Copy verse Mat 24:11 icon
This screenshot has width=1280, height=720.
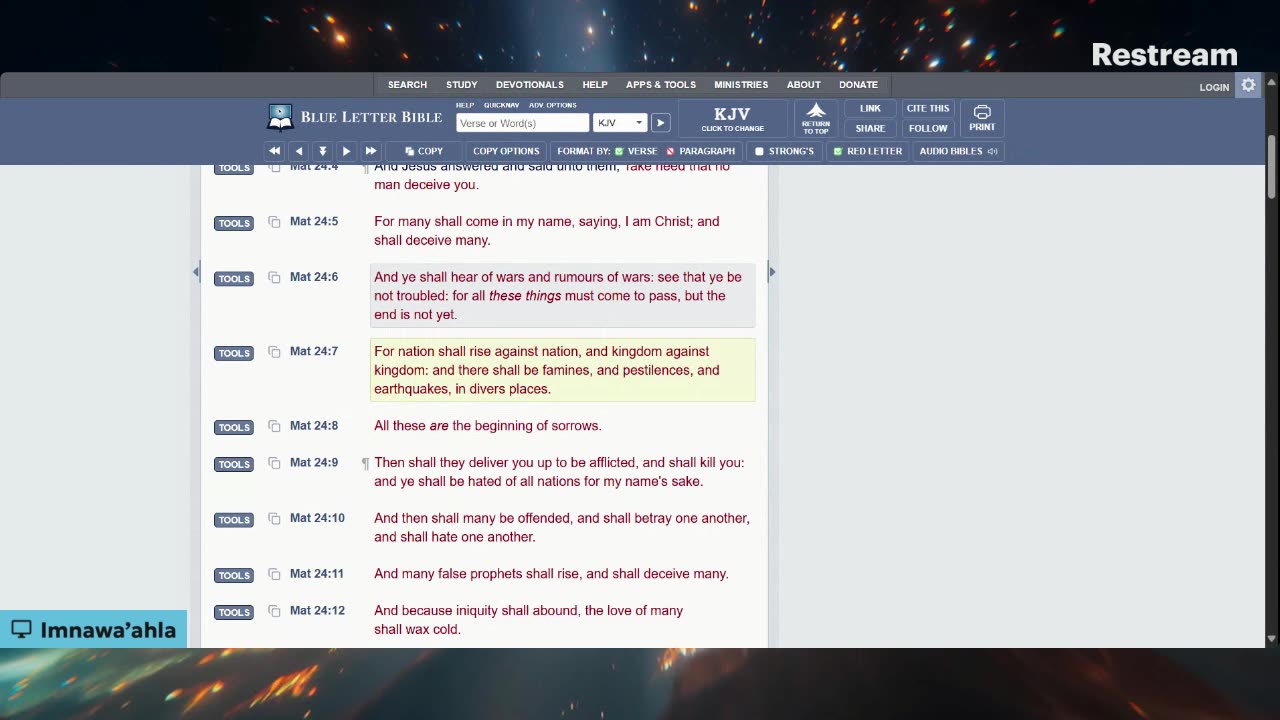274,574
